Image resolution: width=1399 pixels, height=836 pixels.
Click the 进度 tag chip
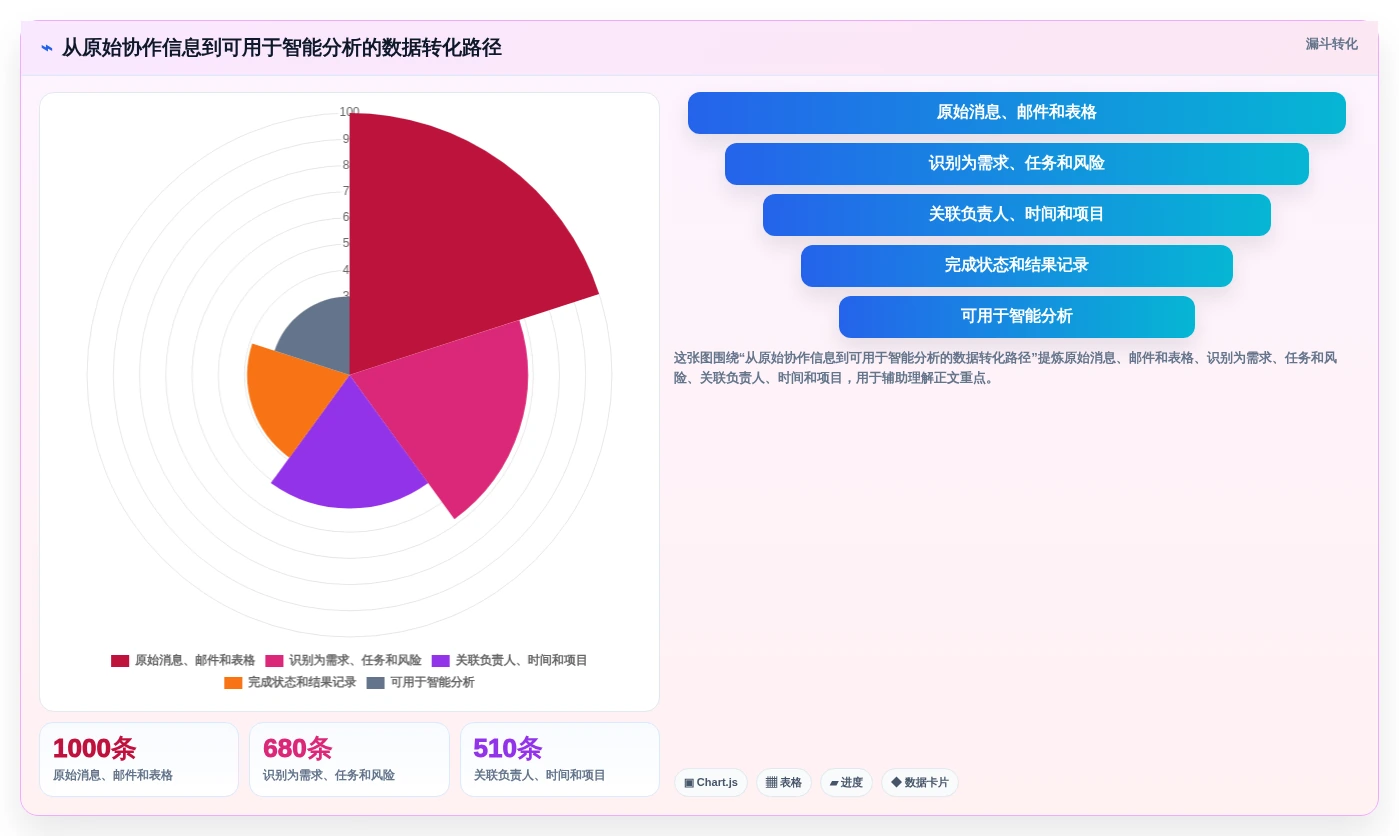(x=846, y=783)
